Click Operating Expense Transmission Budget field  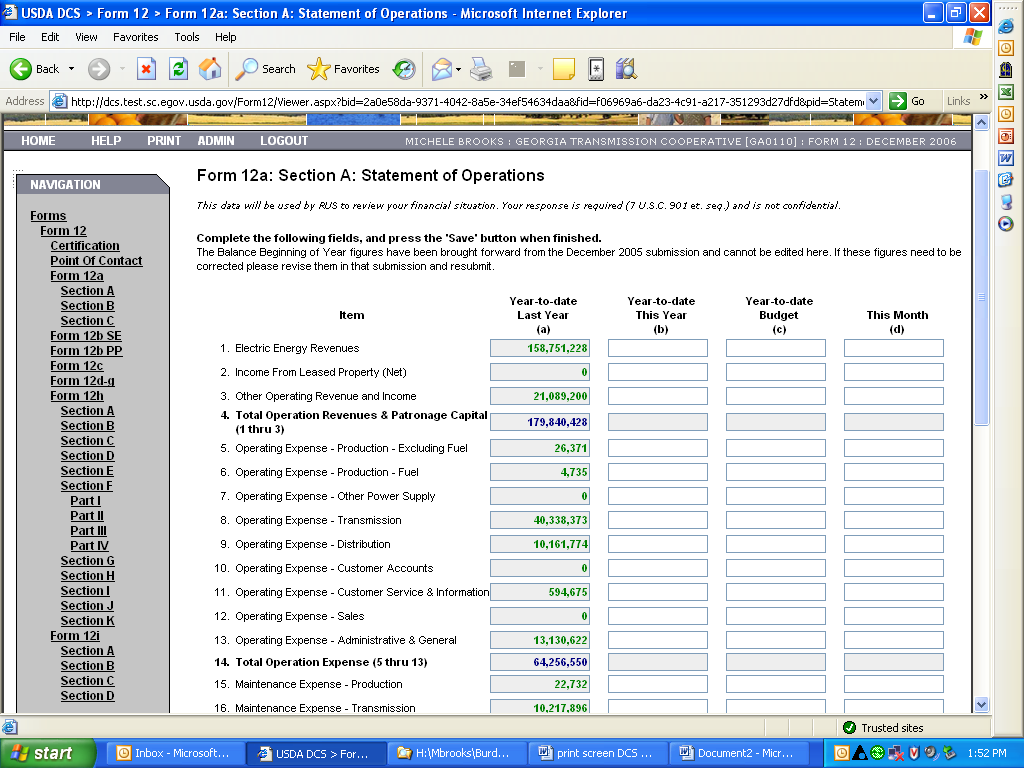tap(775, 520)
